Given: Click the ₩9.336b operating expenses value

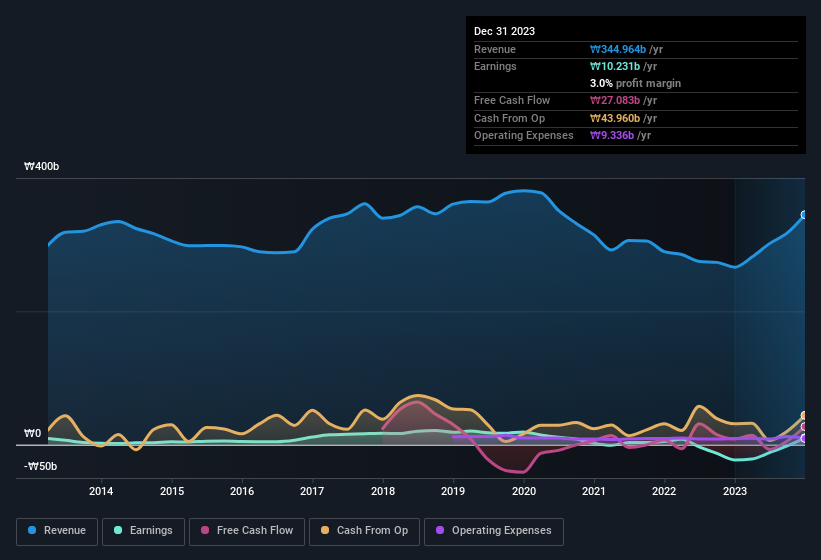Looking at the screenshot, I should [612, 136].
